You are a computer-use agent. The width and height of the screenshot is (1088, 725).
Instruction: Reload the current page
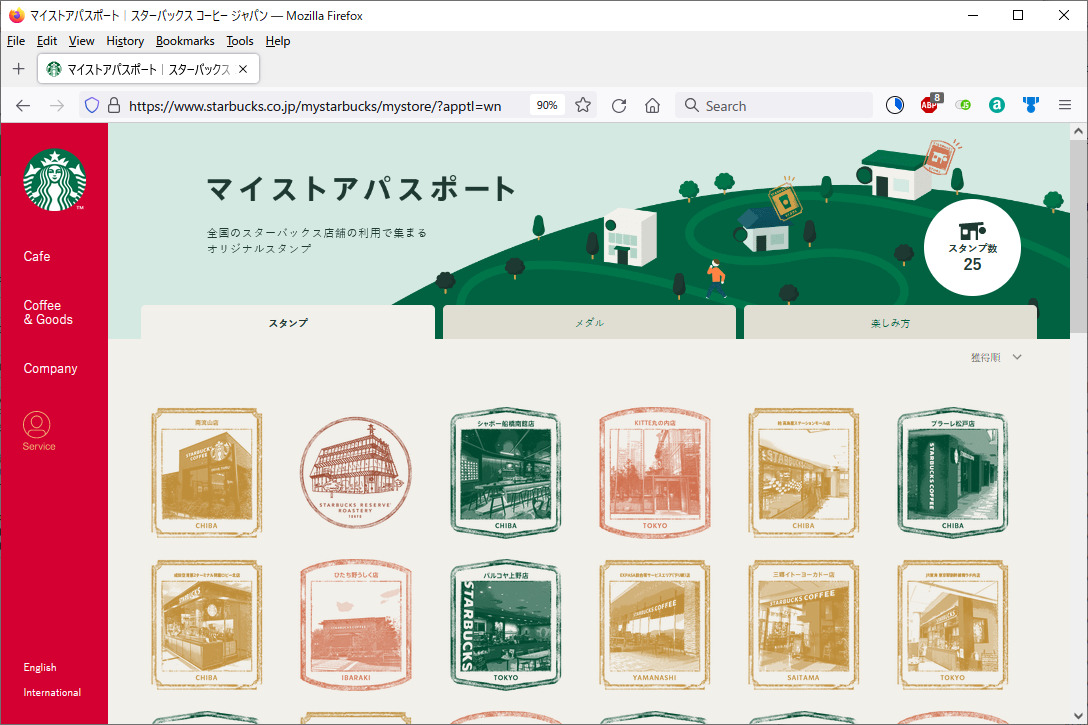click(x=619, y=105)
